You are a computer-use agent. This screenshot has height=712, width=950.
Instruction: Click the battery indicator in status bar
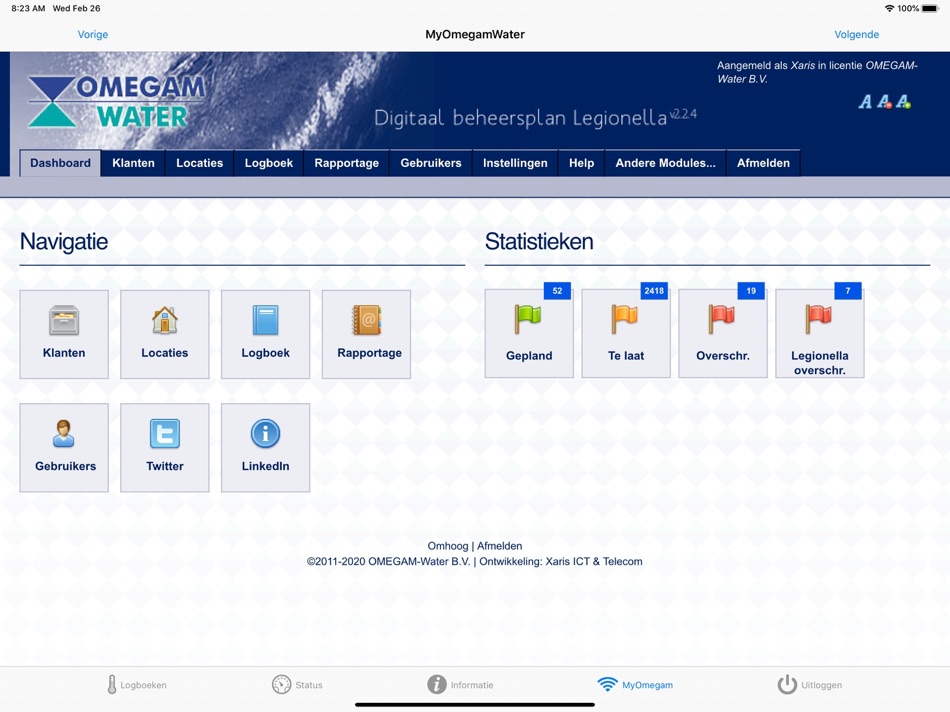(x=930, y=8)
